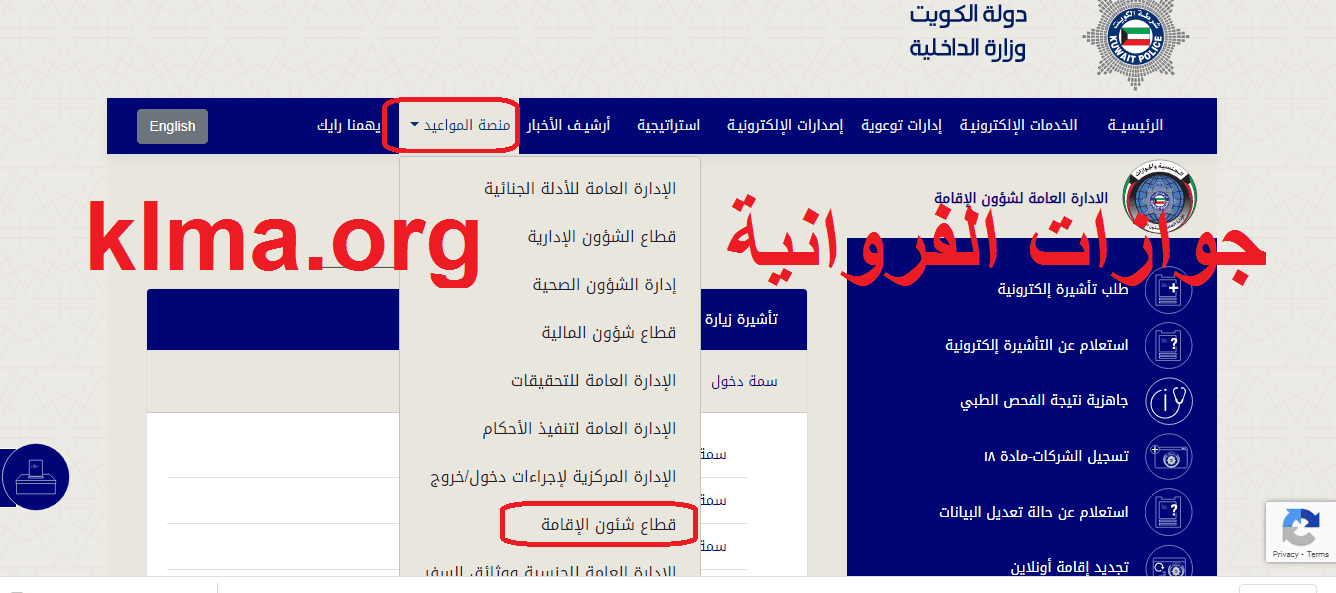The height and width of the screenshot is (593, 1336).
Task: Open the reCAPTCHA Terms link
Action: click(x=1318, y=554)
